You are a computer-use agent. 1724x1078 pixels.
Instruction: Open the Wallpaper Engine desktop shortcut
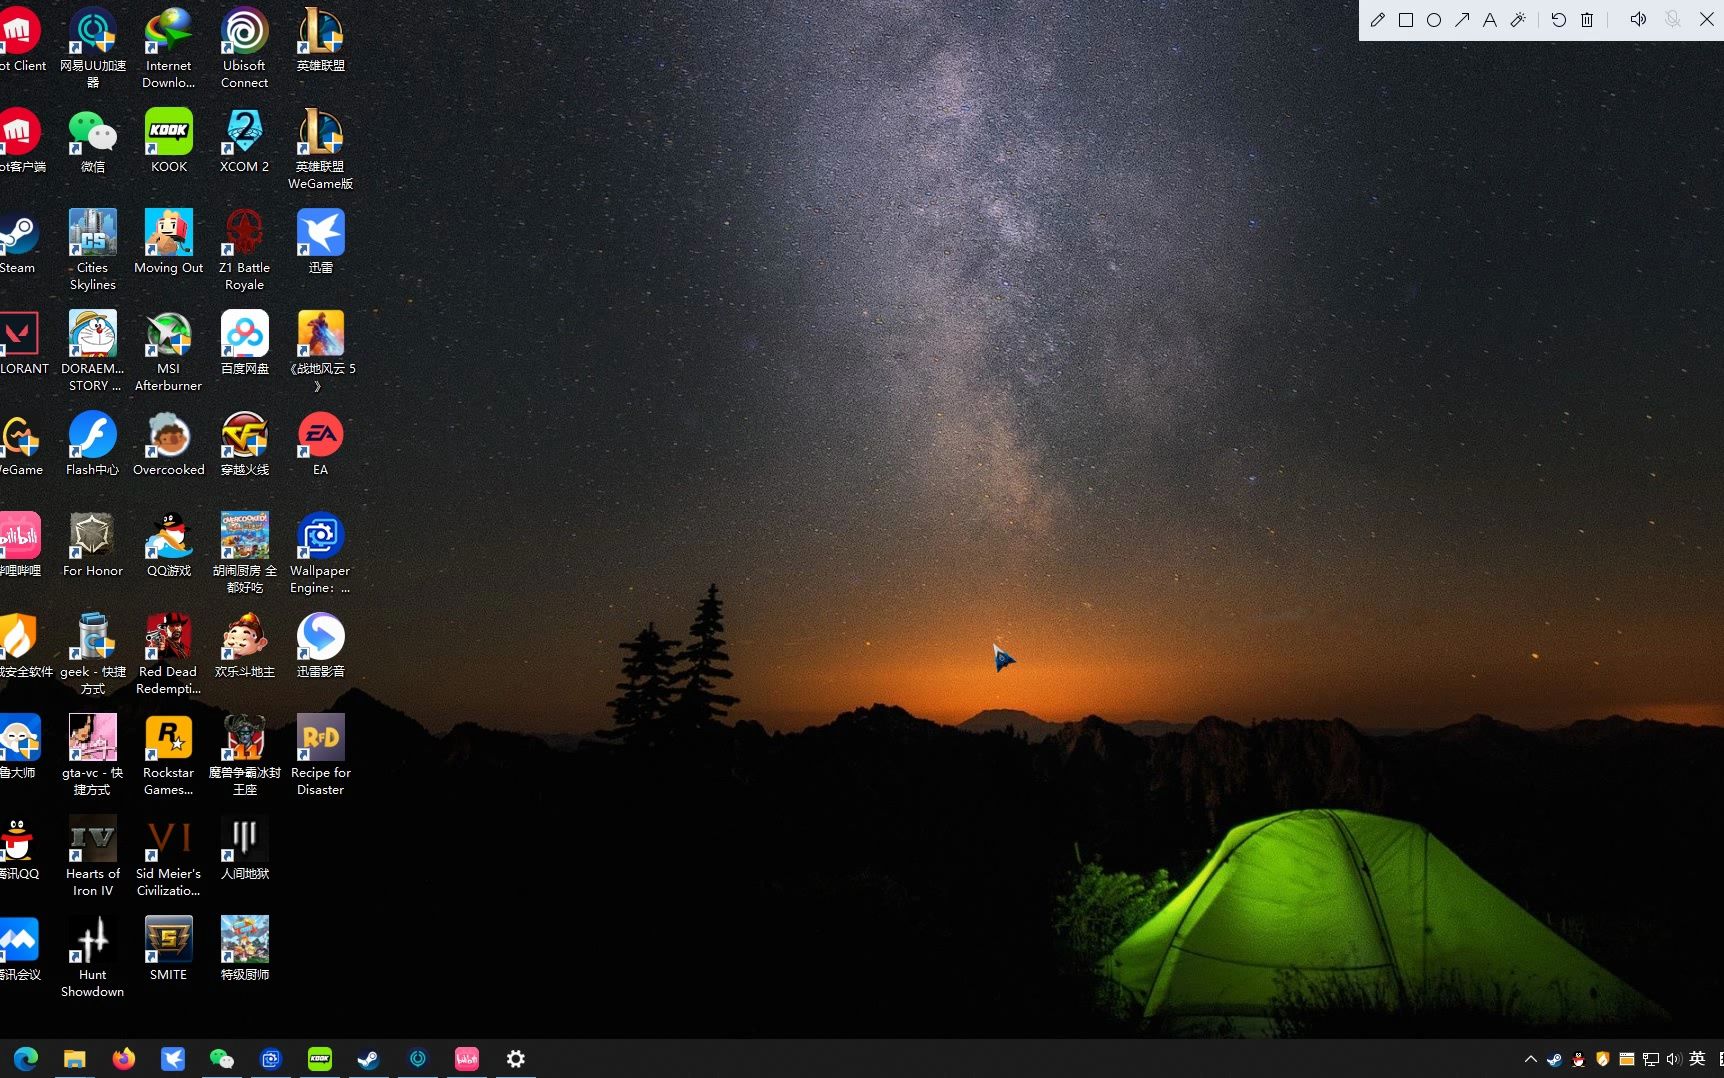point(321,553)
